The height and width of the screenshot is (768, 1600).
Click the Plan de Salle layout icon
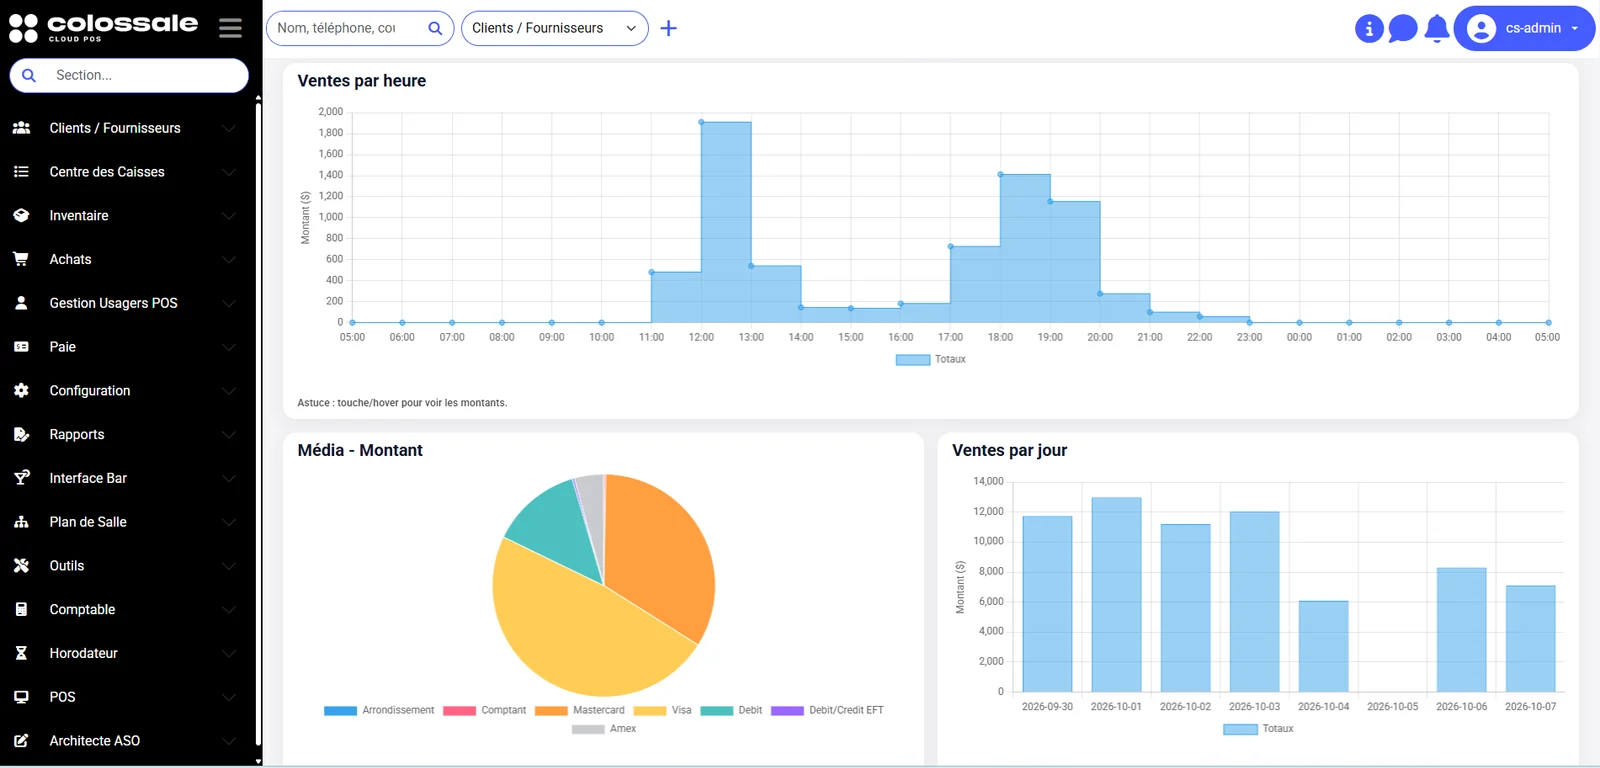point(21,522)
